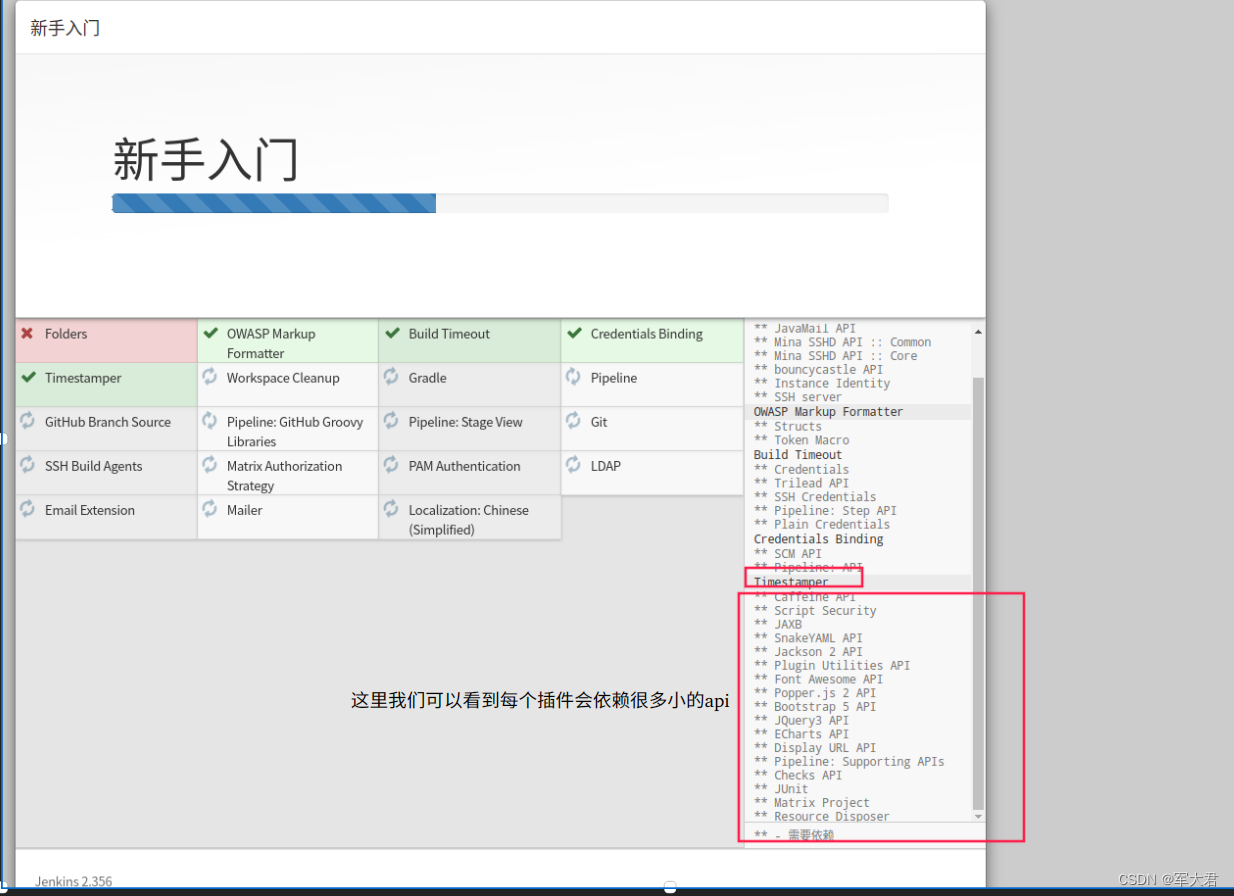The image size is (1234, 896).
Task: Click the 新手入门 dialog title bar text
Action: coord(65,28)
